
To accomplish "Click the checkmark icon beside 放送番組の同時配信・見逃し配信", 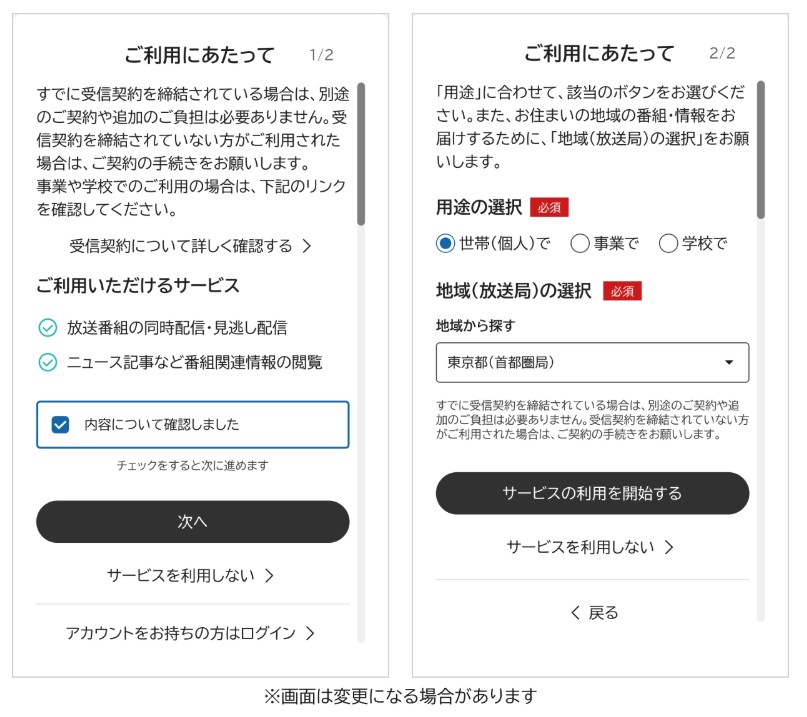I will 47,328.
